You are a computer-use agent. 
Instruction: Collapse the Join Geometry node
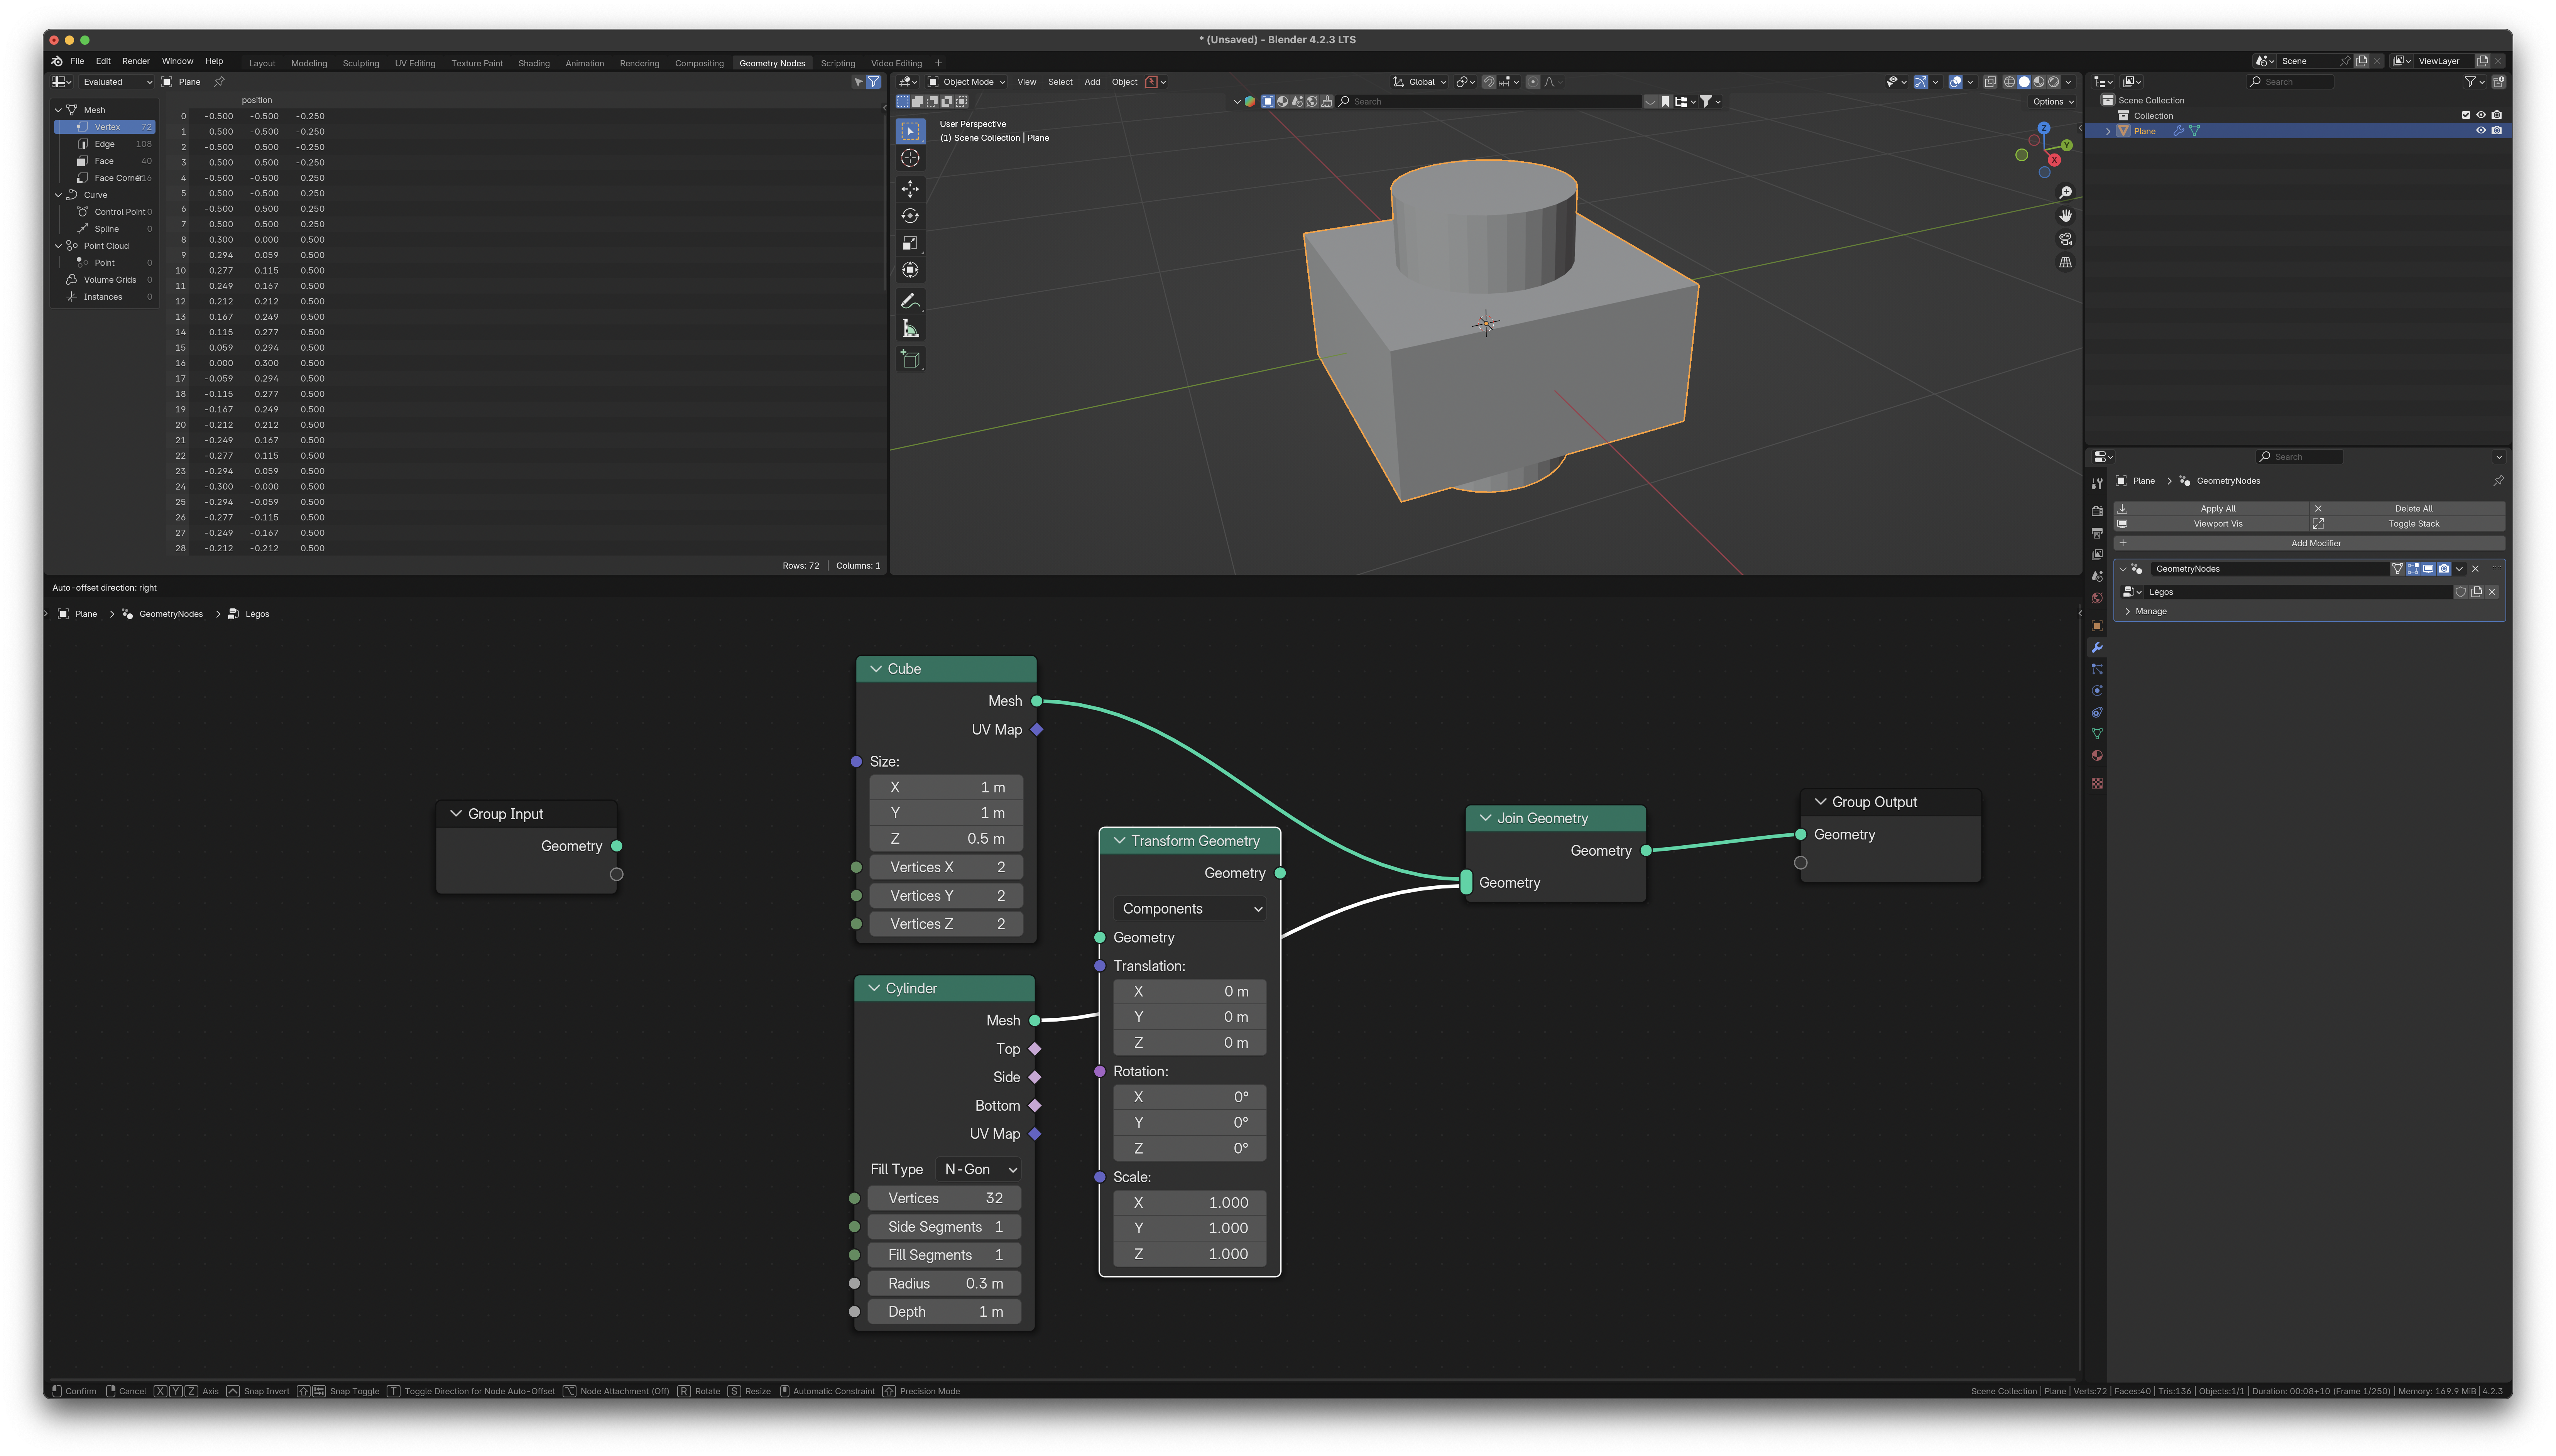pyautogui.click(x=1485, y=818)
